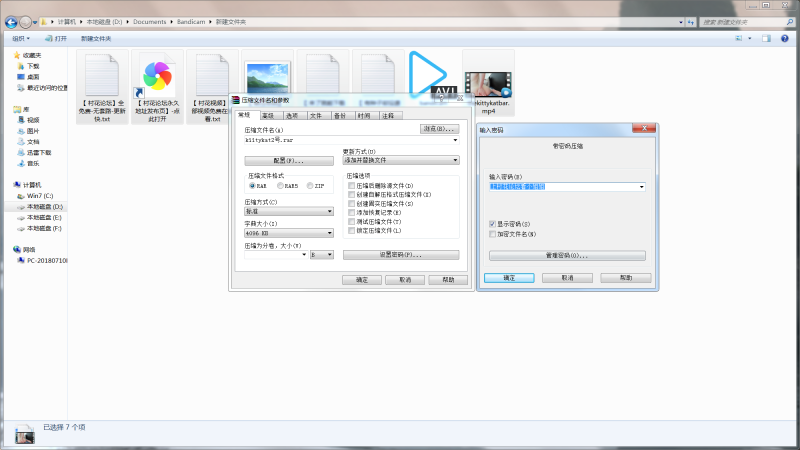800x450 pixels.
Task: Switch to the Files (文件) tab
Action: point(316,116)
